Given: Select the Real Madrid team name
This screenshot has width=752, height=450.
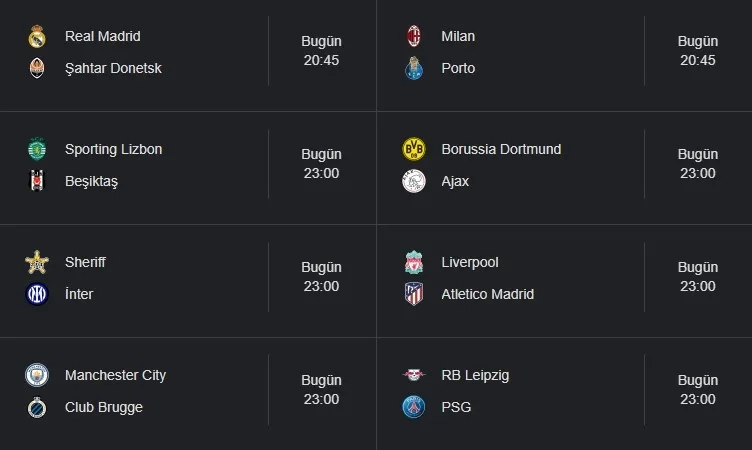Looking at the screenshot, I should pyautogui.click(x=103, y=37).
